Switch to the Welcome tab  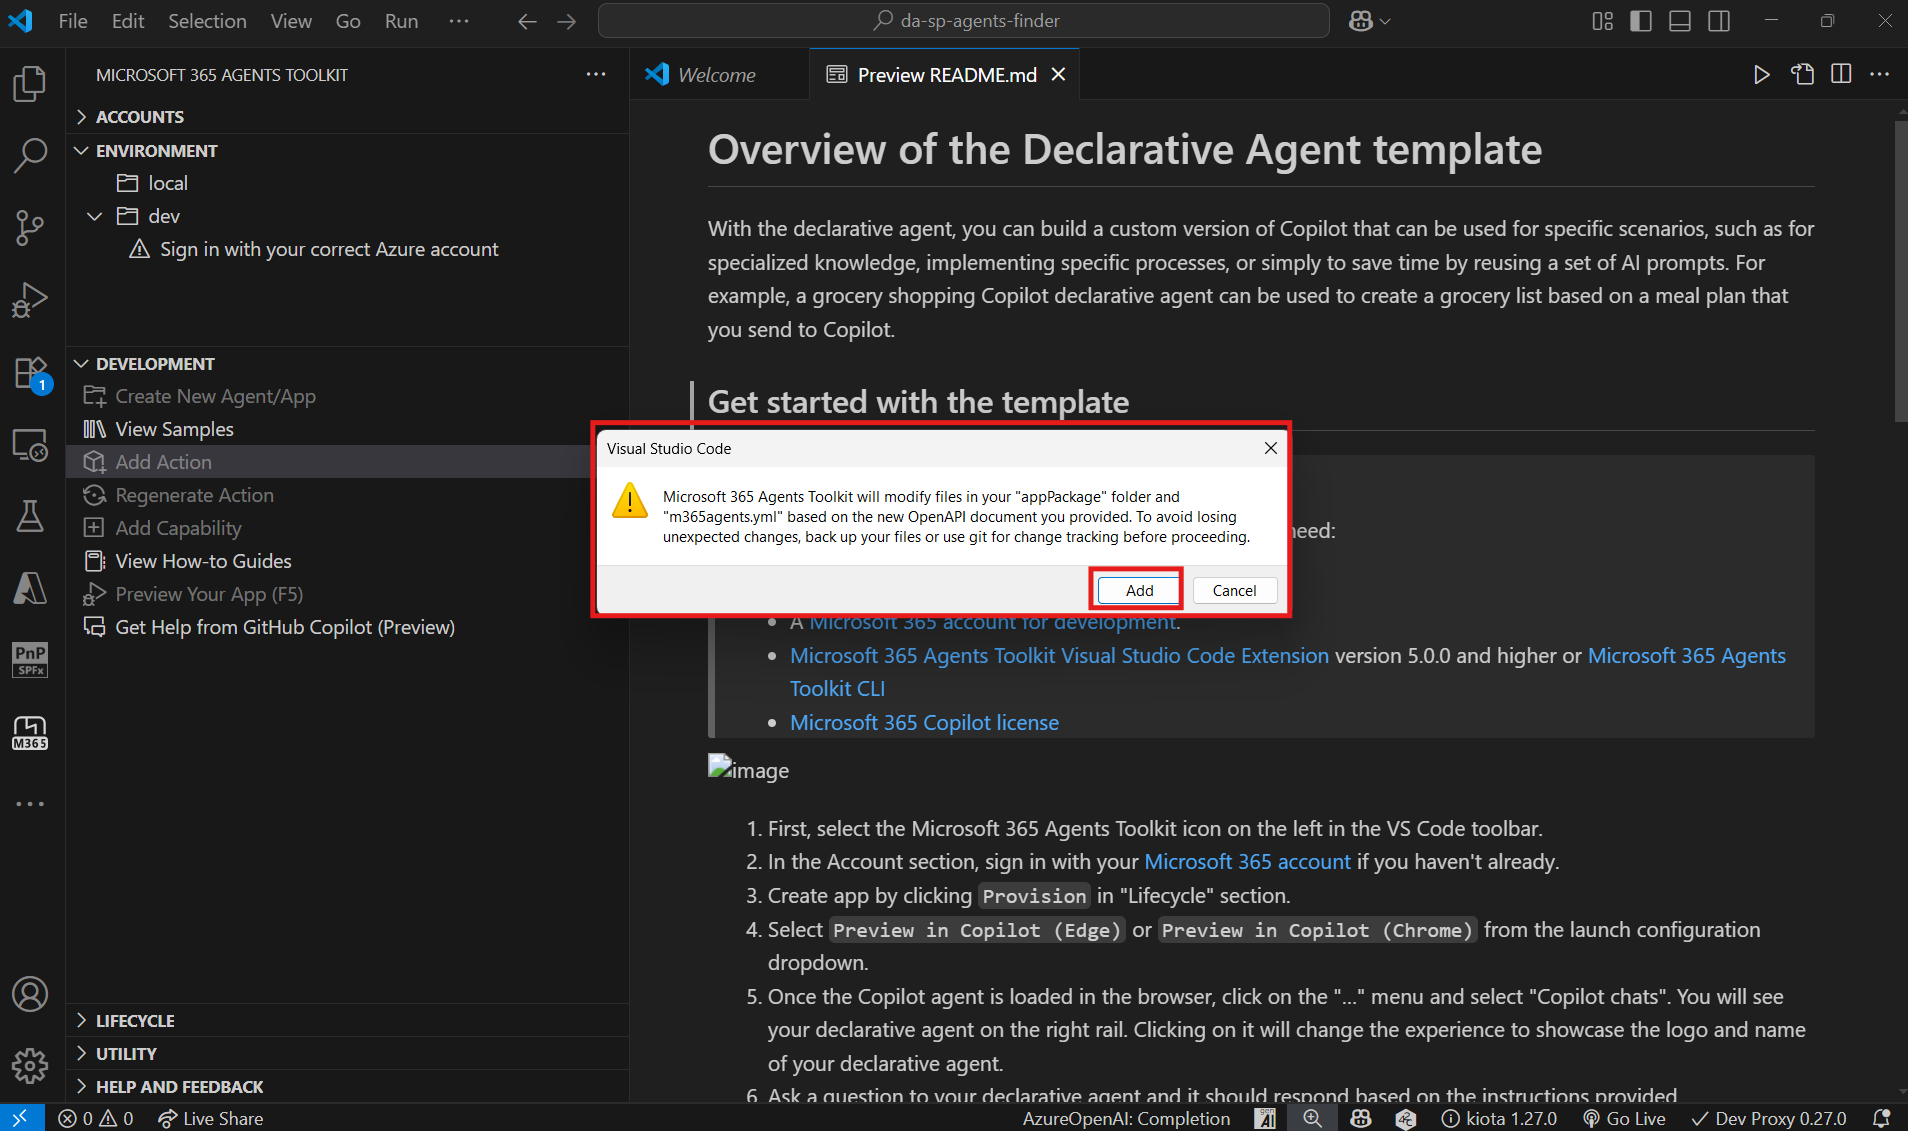(717, 75)
